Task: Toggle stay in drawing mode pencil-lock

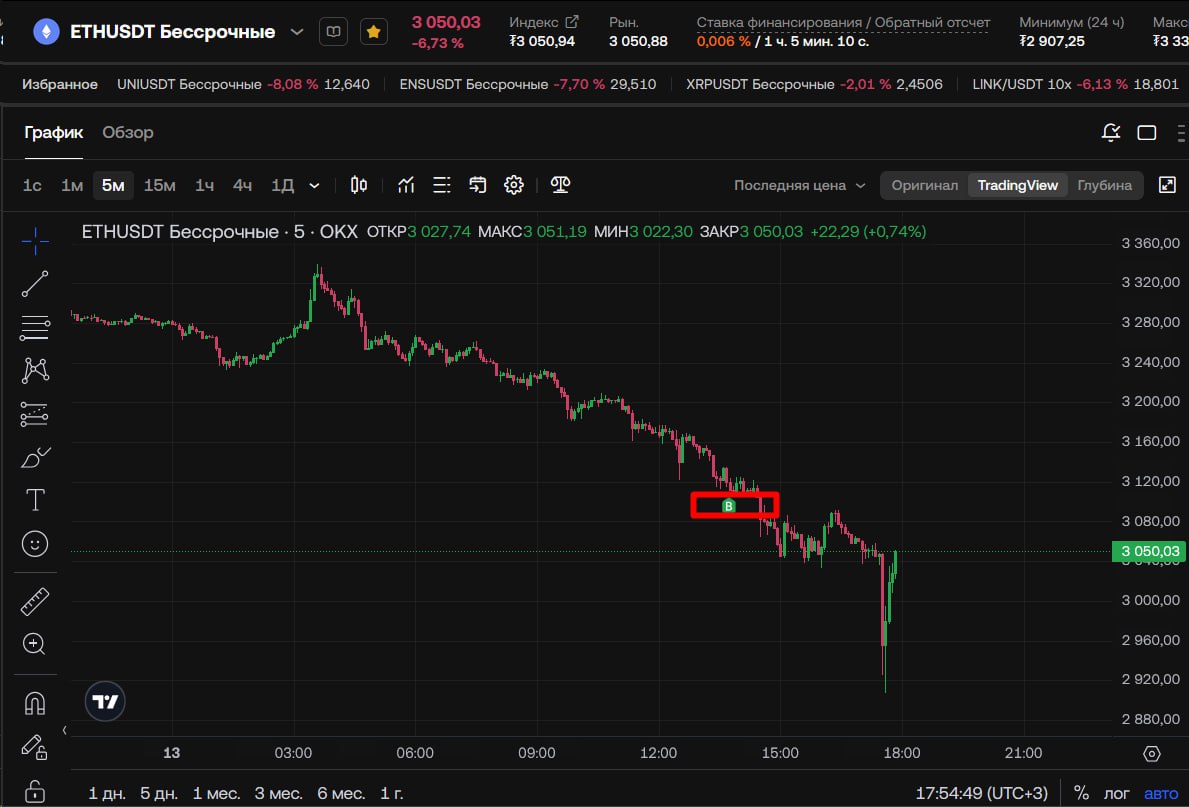Action: click(35, 747)
